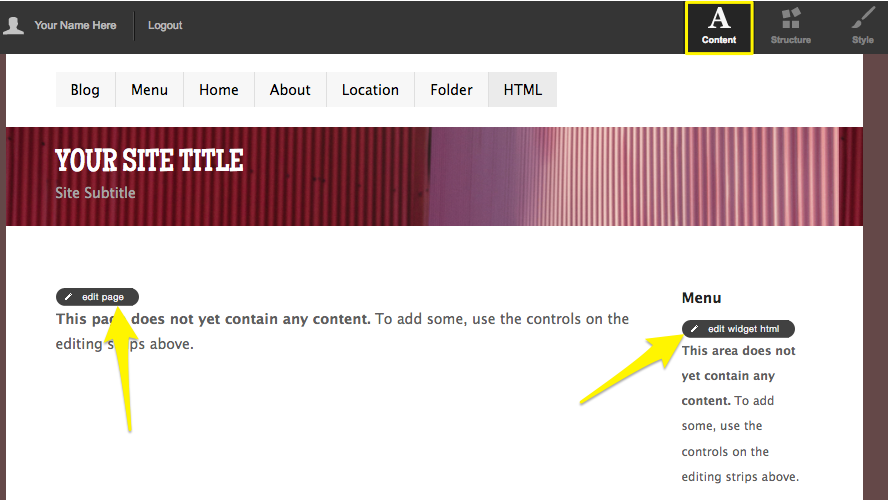Click the 'Site Subtitle' text in banner
The image size is (888, 500).
(x=95, y=193)
